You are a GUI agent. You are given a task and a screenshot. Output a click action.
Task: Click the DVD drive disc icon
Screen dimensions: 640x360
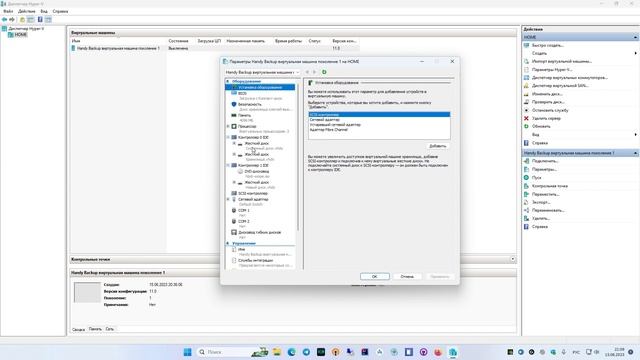[240, 171]
